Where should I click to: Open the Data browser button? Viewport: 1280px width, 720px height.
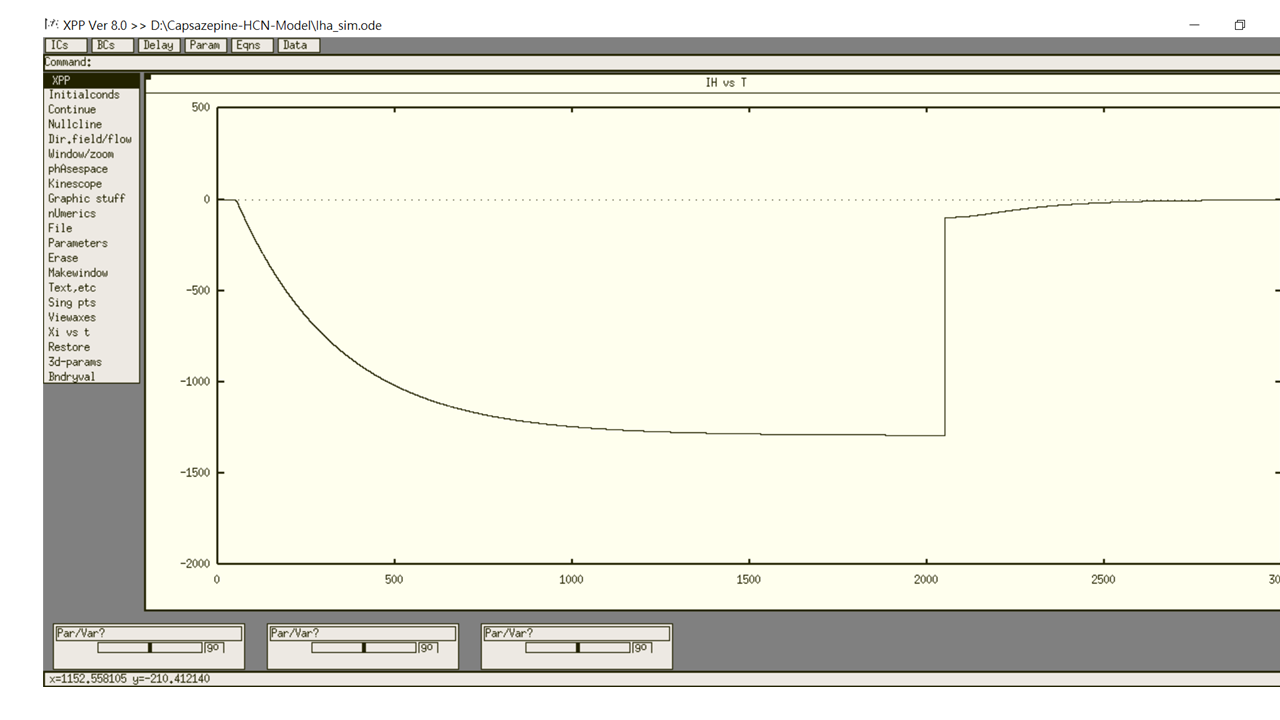(299, 45)
